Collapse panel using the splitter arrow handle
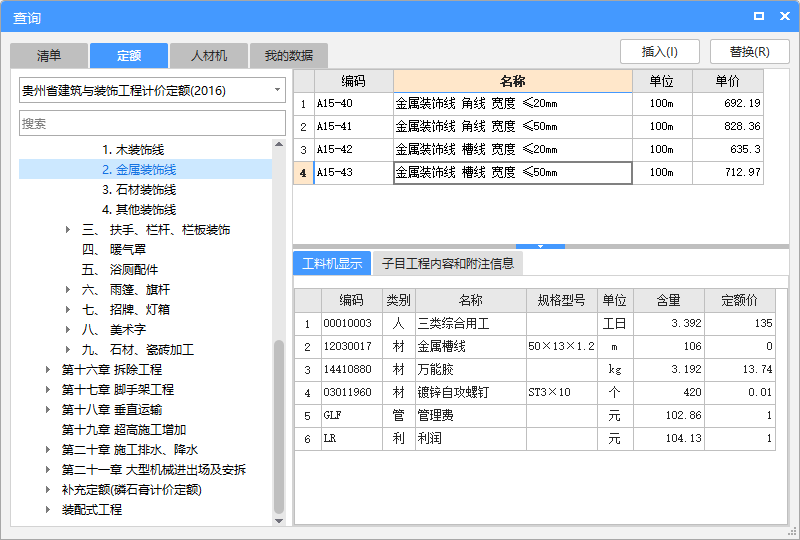800x540 pixels. coord(540,246)
